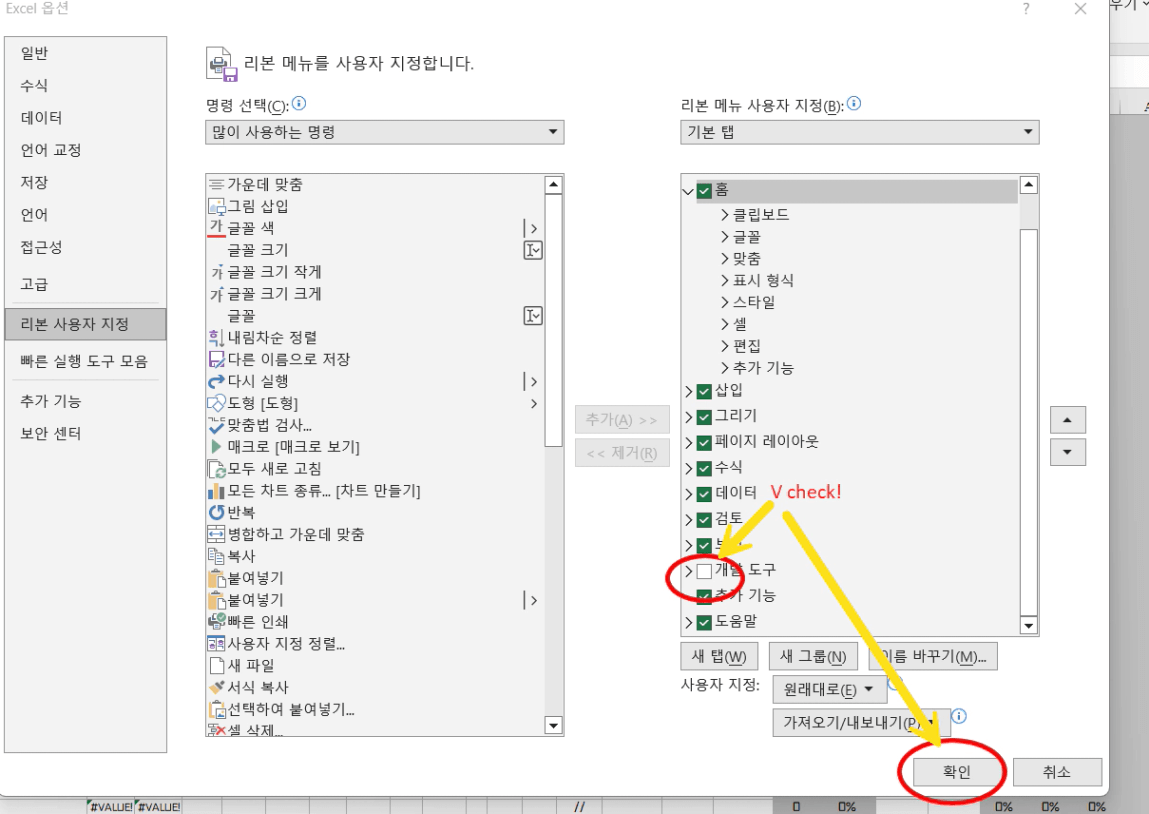The width and height of the screenshot is (1149, 814).
Task: Select the 다른 이름으로 저장 command icon
Action: point(216,360)
